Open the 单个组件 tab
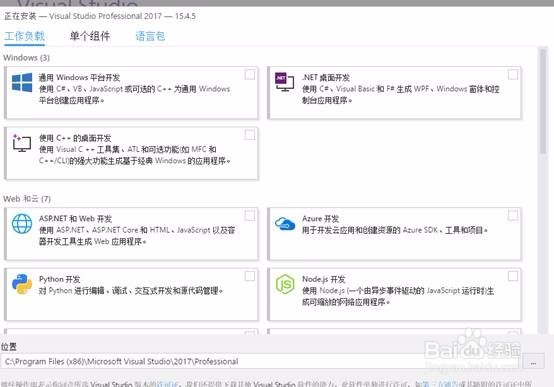 (90, 36)
